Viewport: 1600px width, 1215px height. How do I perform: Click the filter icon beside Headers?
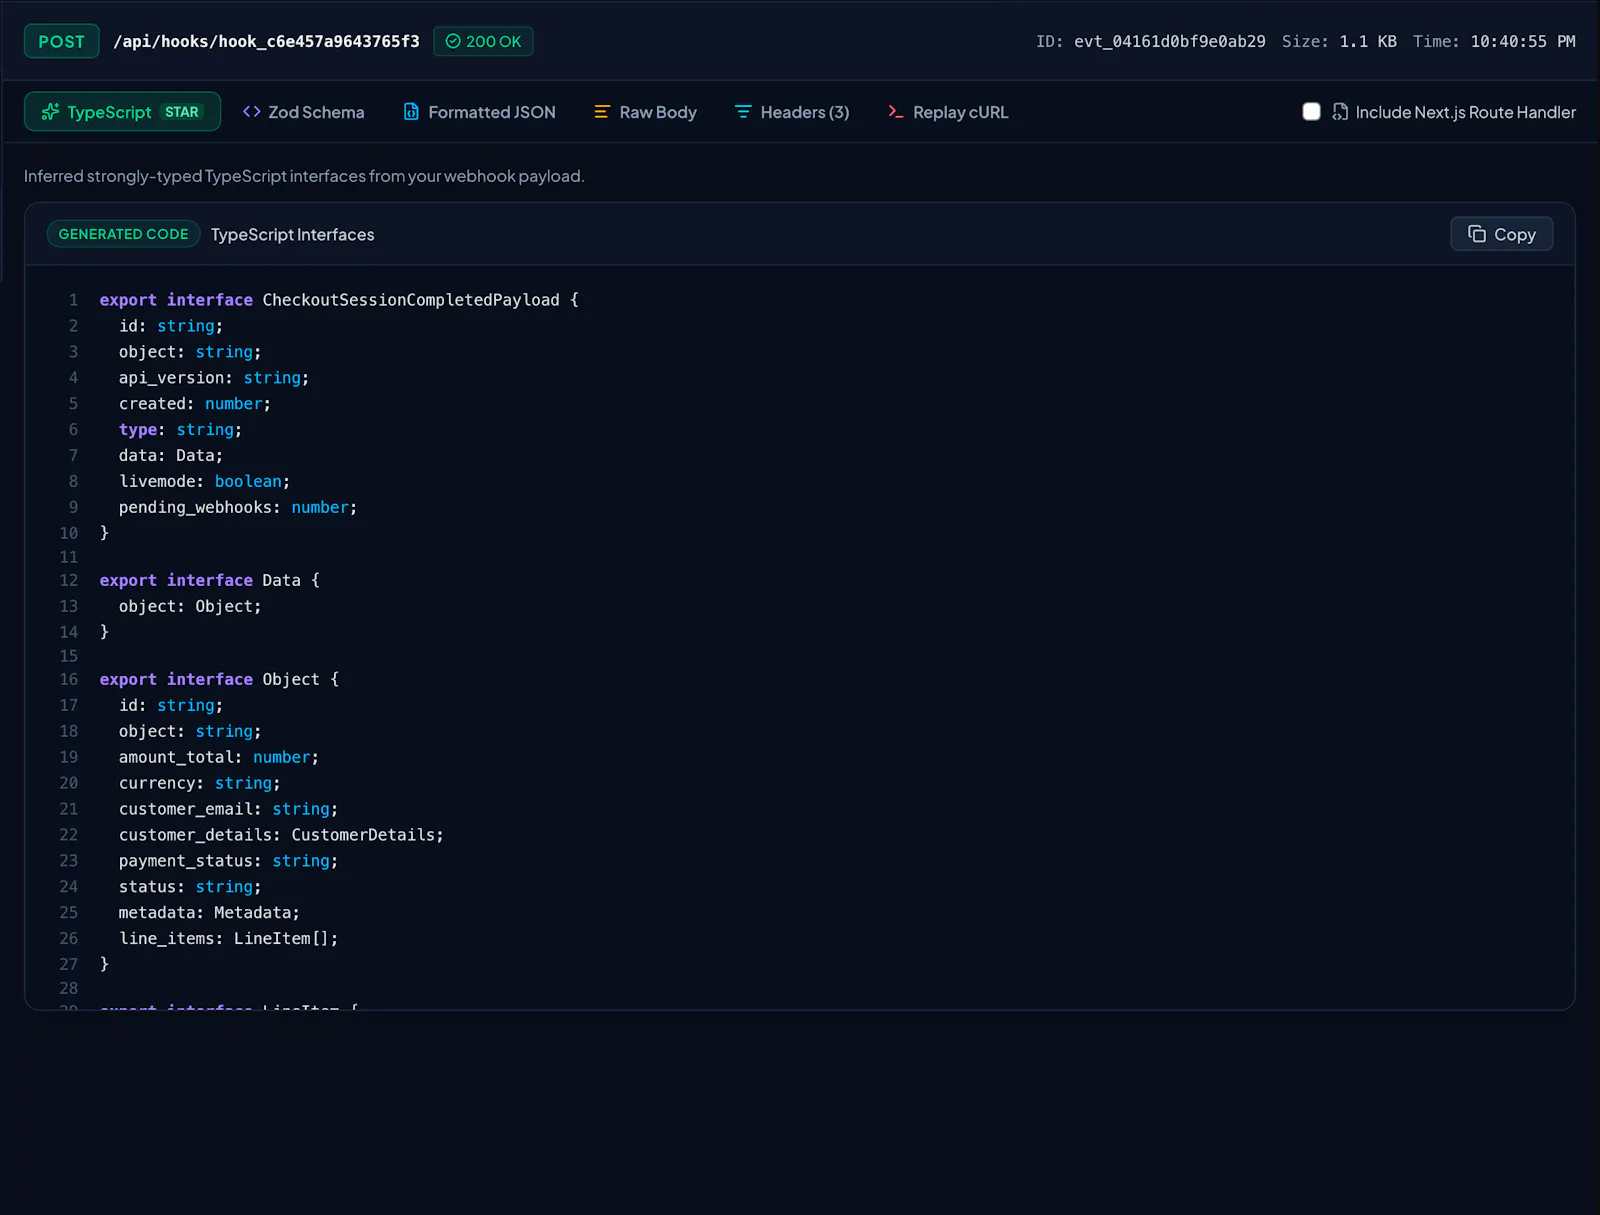[743, 112]
